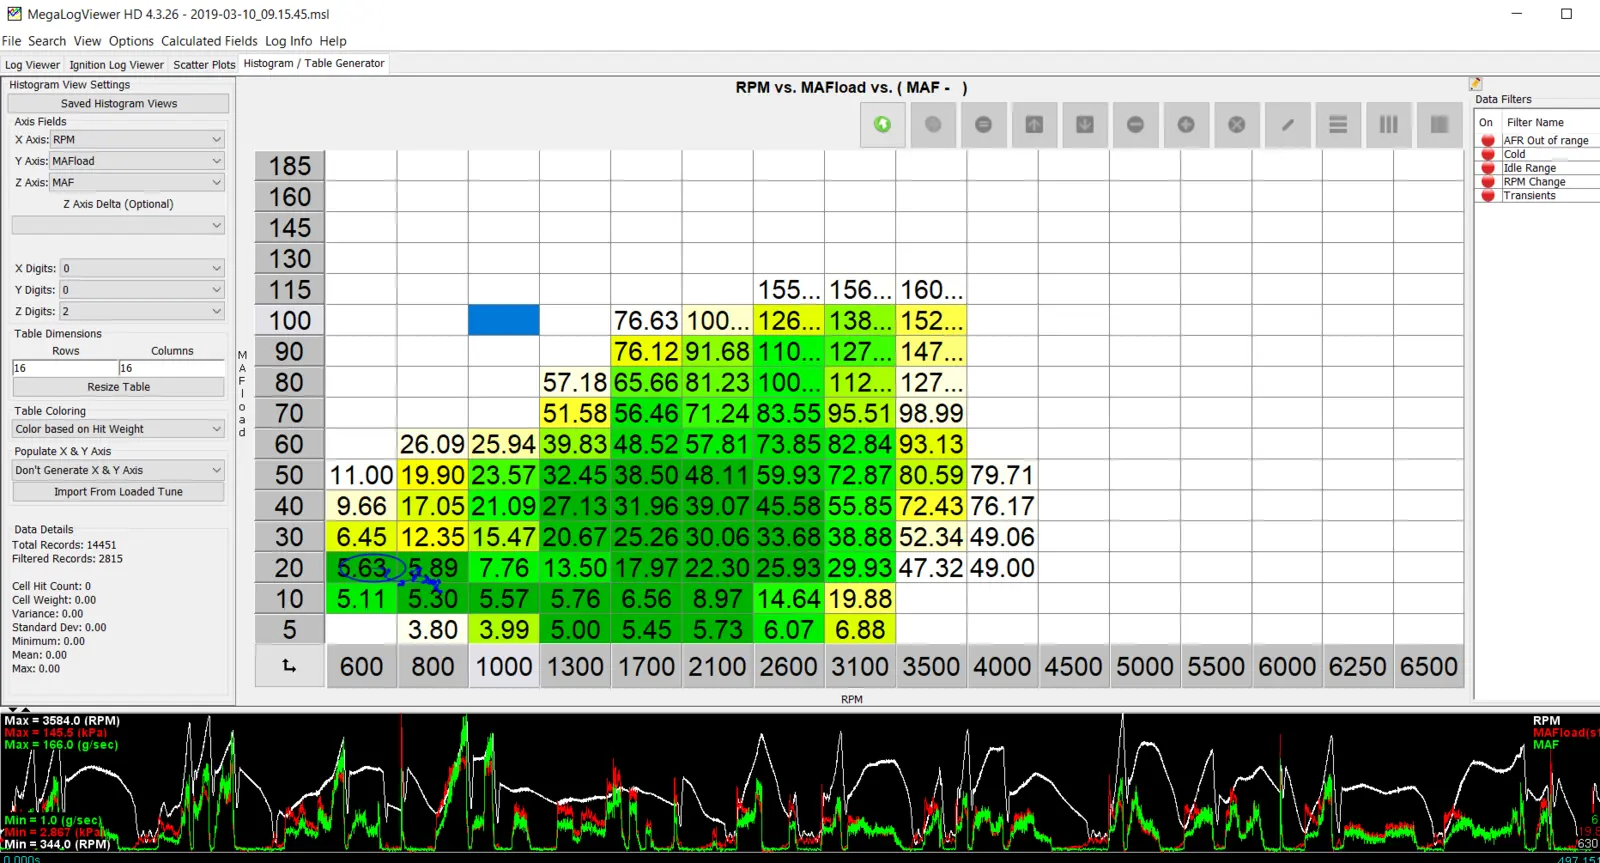Open the Search menu

tap(47, 41)
